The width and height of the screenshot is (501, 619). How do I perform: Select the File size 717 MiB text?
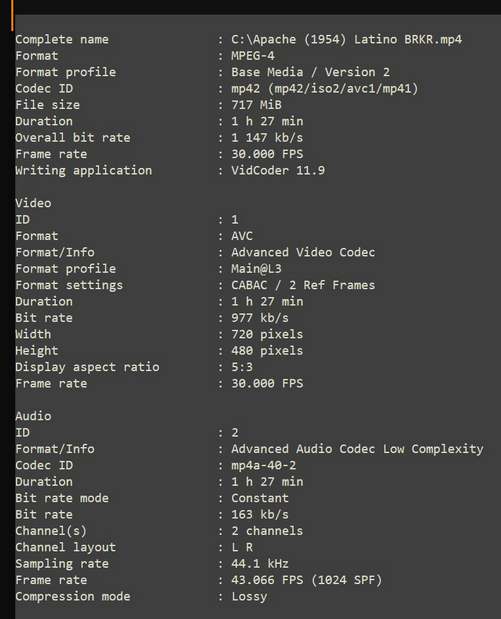pos(256,105)
